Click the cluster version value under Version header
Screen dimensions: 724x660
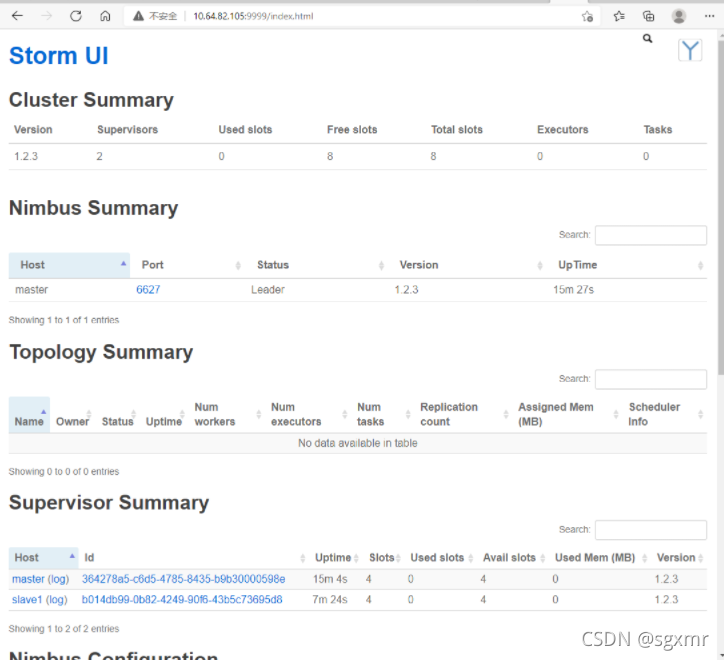click(x=26, y=157)
